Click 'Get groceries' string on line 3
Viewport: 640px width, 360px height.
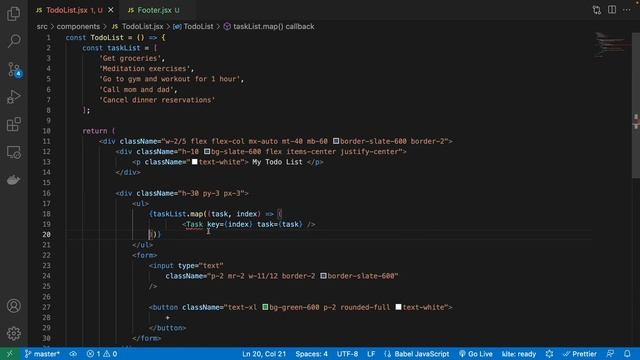pyautogui.click(x=130, y=58)
